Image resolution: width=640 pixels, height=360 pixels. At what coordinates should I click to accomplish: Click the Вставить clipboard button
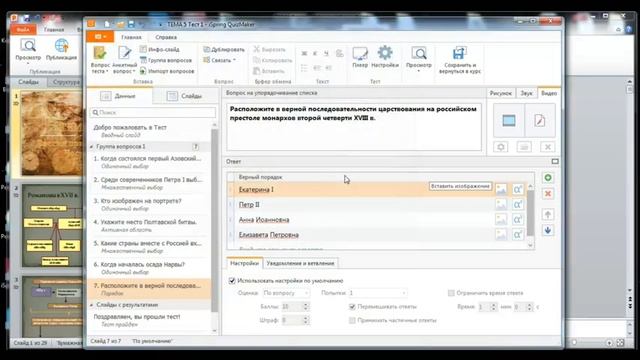(269, 71)
